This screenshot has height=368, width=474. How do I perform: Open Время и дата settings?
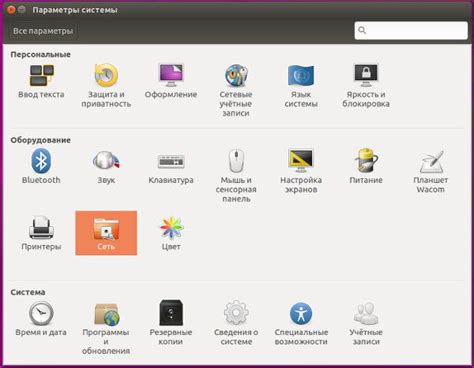coord(41,318)
